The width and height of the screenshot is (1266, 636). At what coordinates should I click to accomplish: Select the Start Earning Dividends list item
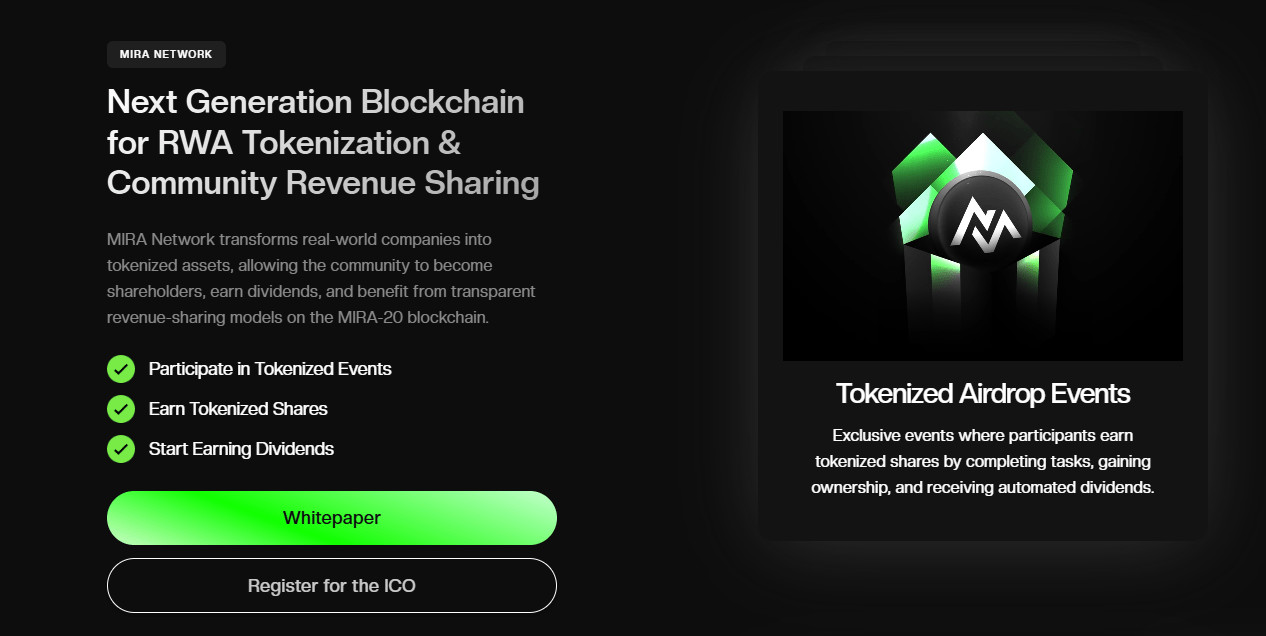[x=242, y=449]
